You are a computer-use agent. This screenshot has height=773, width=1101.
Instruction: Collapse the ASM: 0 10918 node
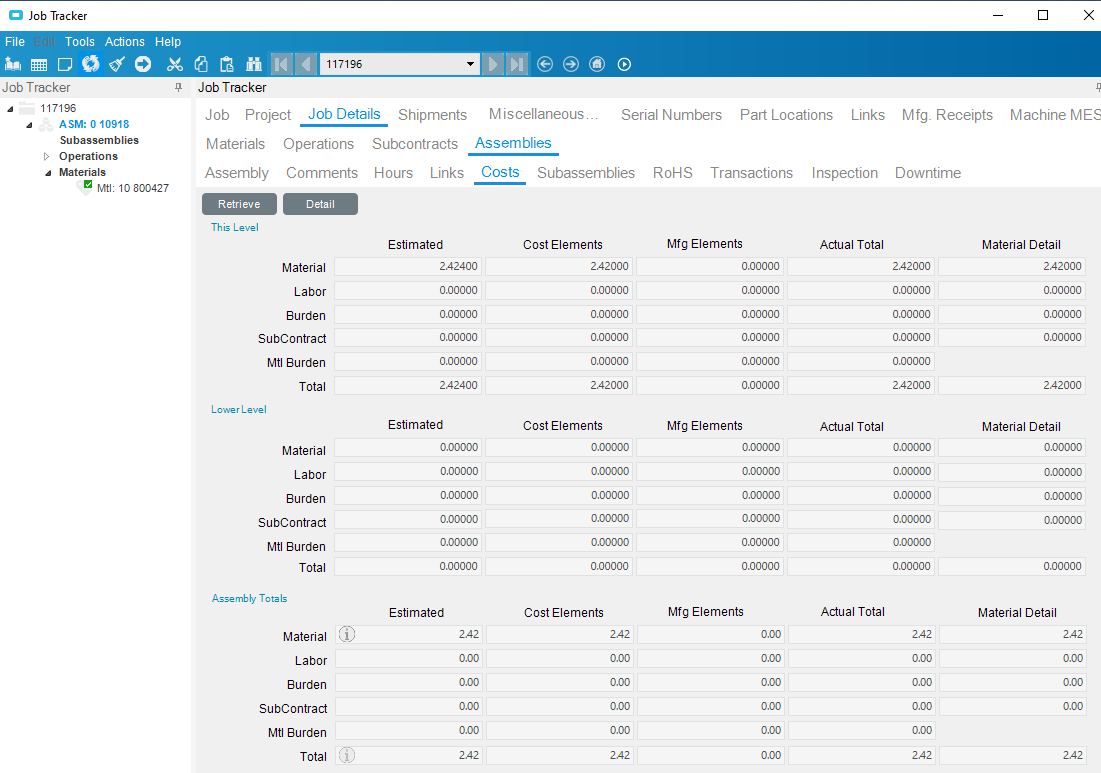pos(29,125)
